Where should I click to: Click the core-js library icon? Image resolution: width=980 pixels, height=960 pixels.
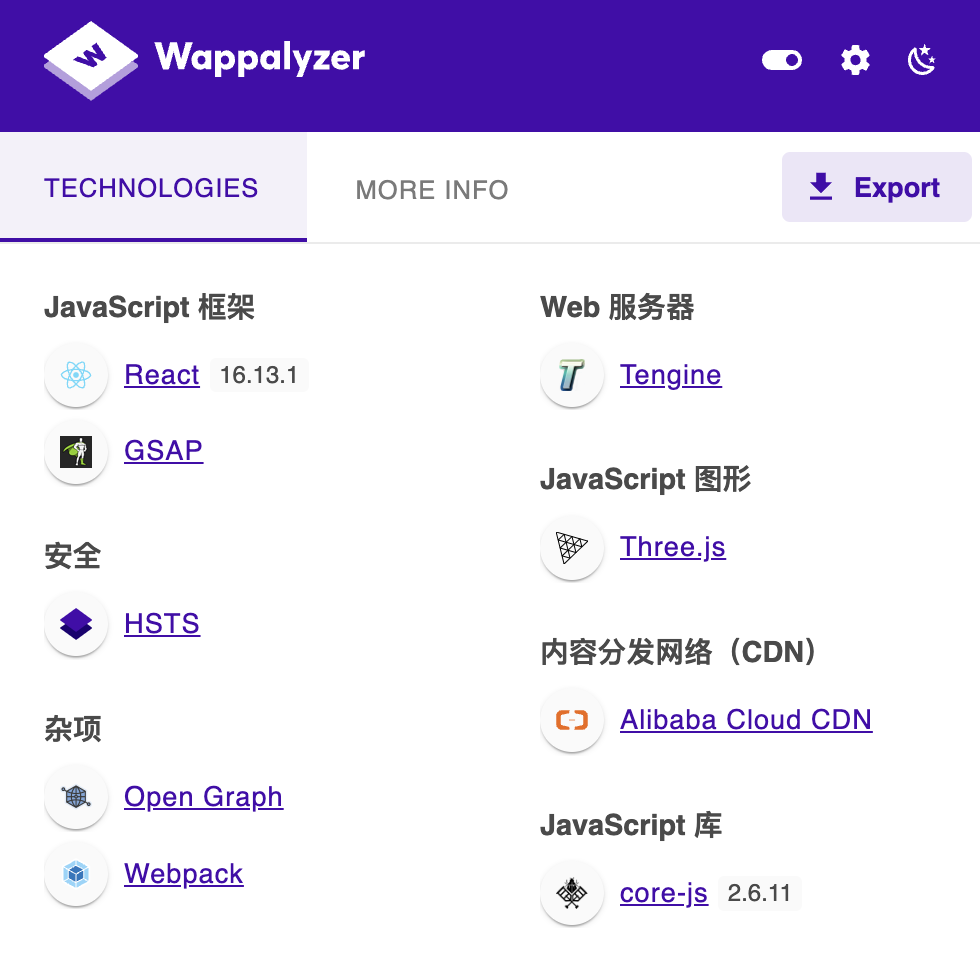tap(572, 893)
